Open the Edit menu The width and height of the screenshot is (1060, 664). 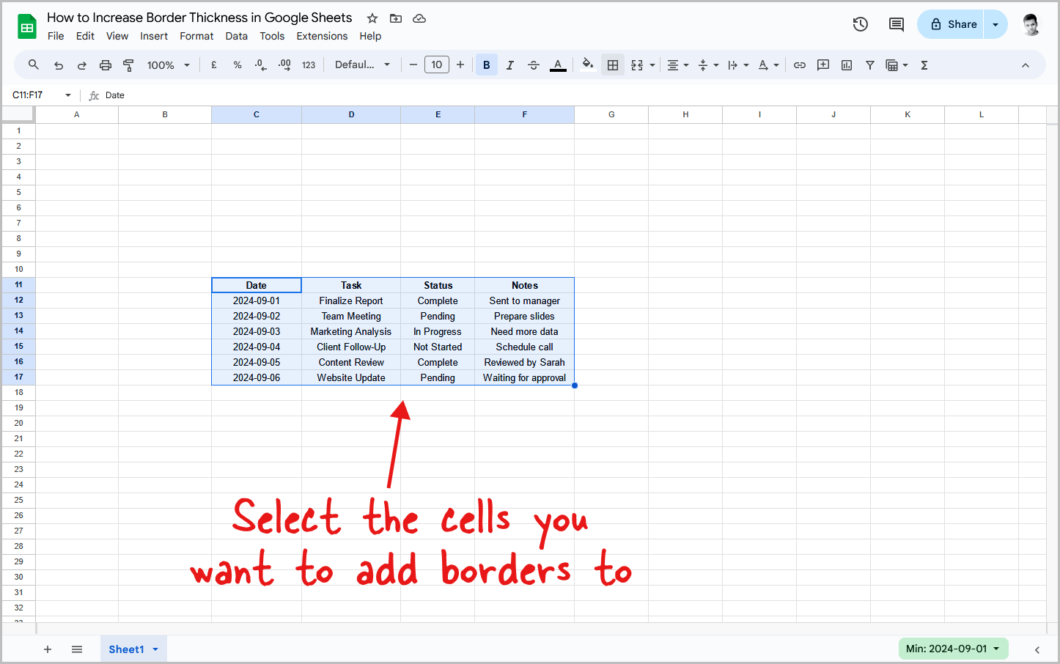(x=85, y=36)
